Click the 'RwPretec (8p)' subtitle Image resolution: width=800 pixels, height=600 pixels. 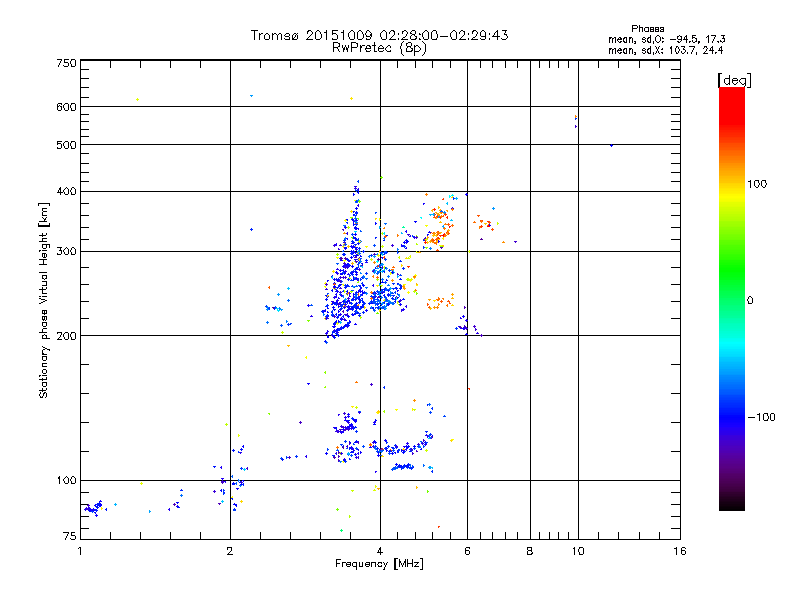379,48
